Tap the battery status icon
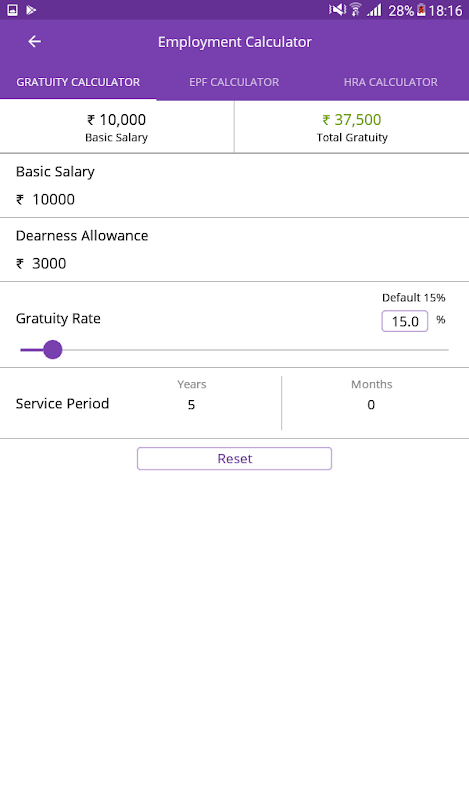This screenshot has height=800, width=469. [421, 10]
